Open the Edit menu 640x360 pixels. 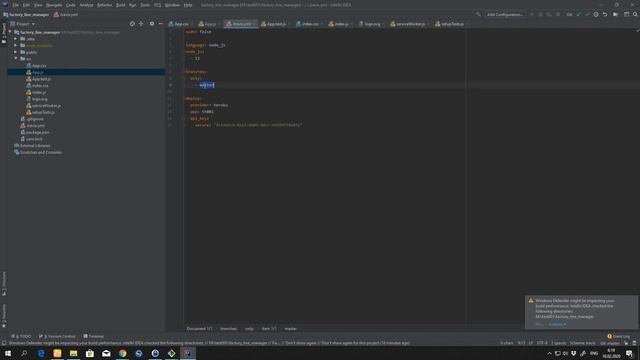(26, 5)
